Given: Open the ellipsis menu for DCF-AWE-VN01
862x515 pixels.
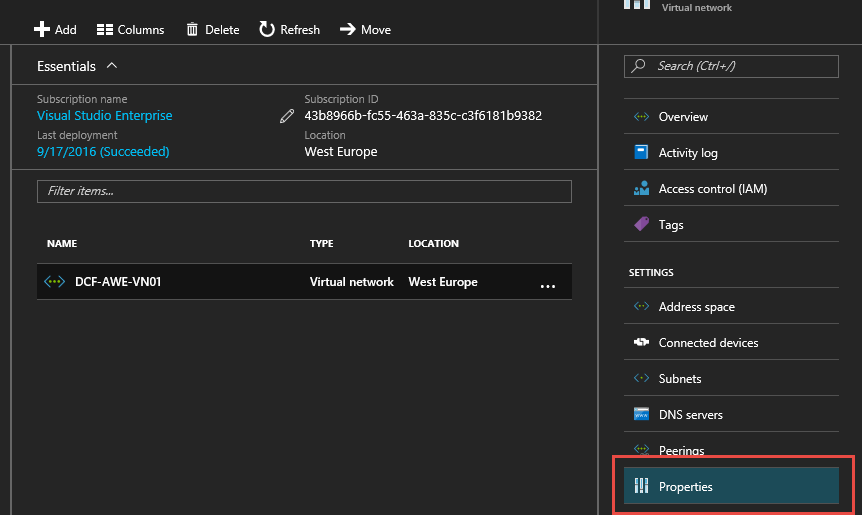Looking at the screenshot, I should click(547, 285).
